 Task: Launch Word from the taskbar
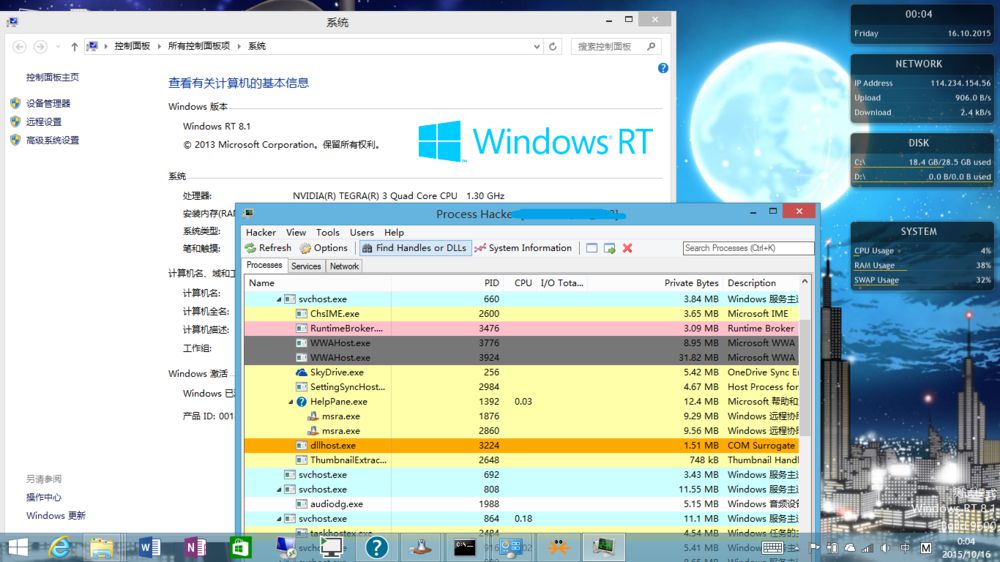pyautogui.click(x=149, y=547)
